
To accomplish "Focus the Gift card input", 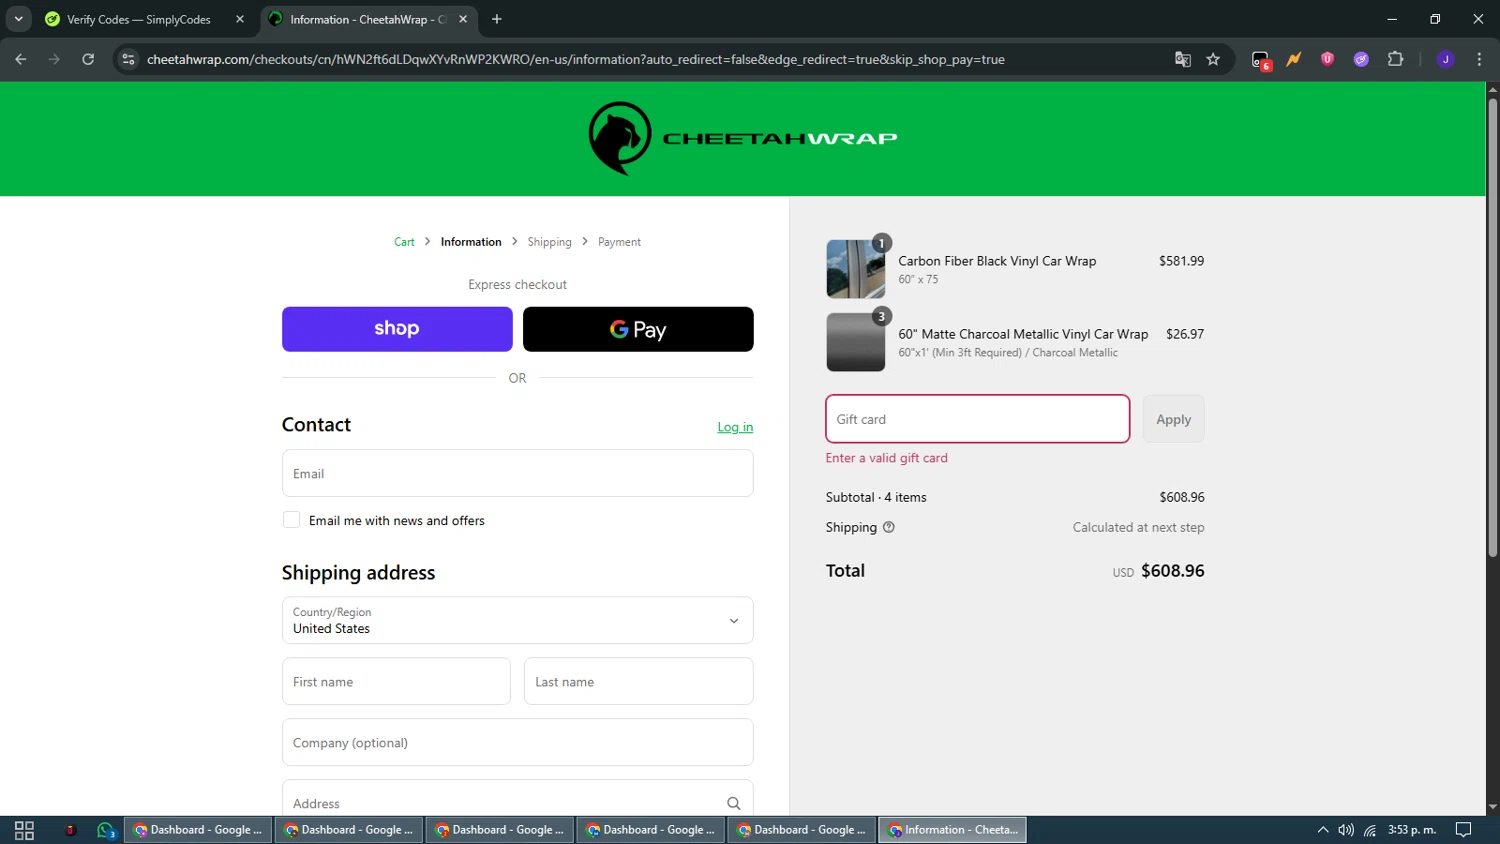I will 977,419.
